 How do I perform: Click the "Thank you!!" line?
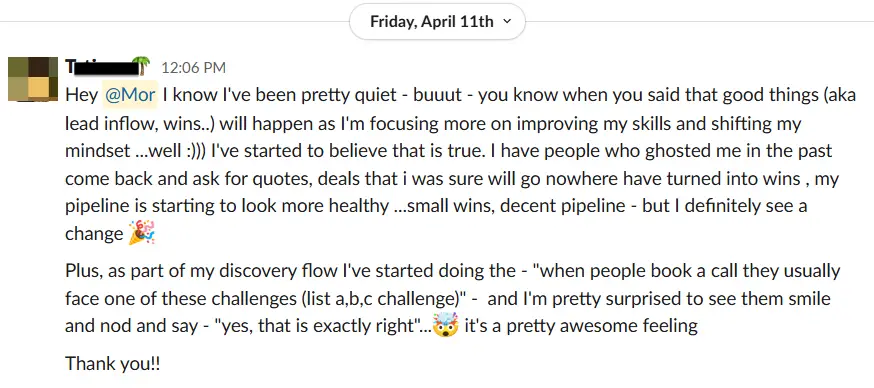[x=113, y=364]
